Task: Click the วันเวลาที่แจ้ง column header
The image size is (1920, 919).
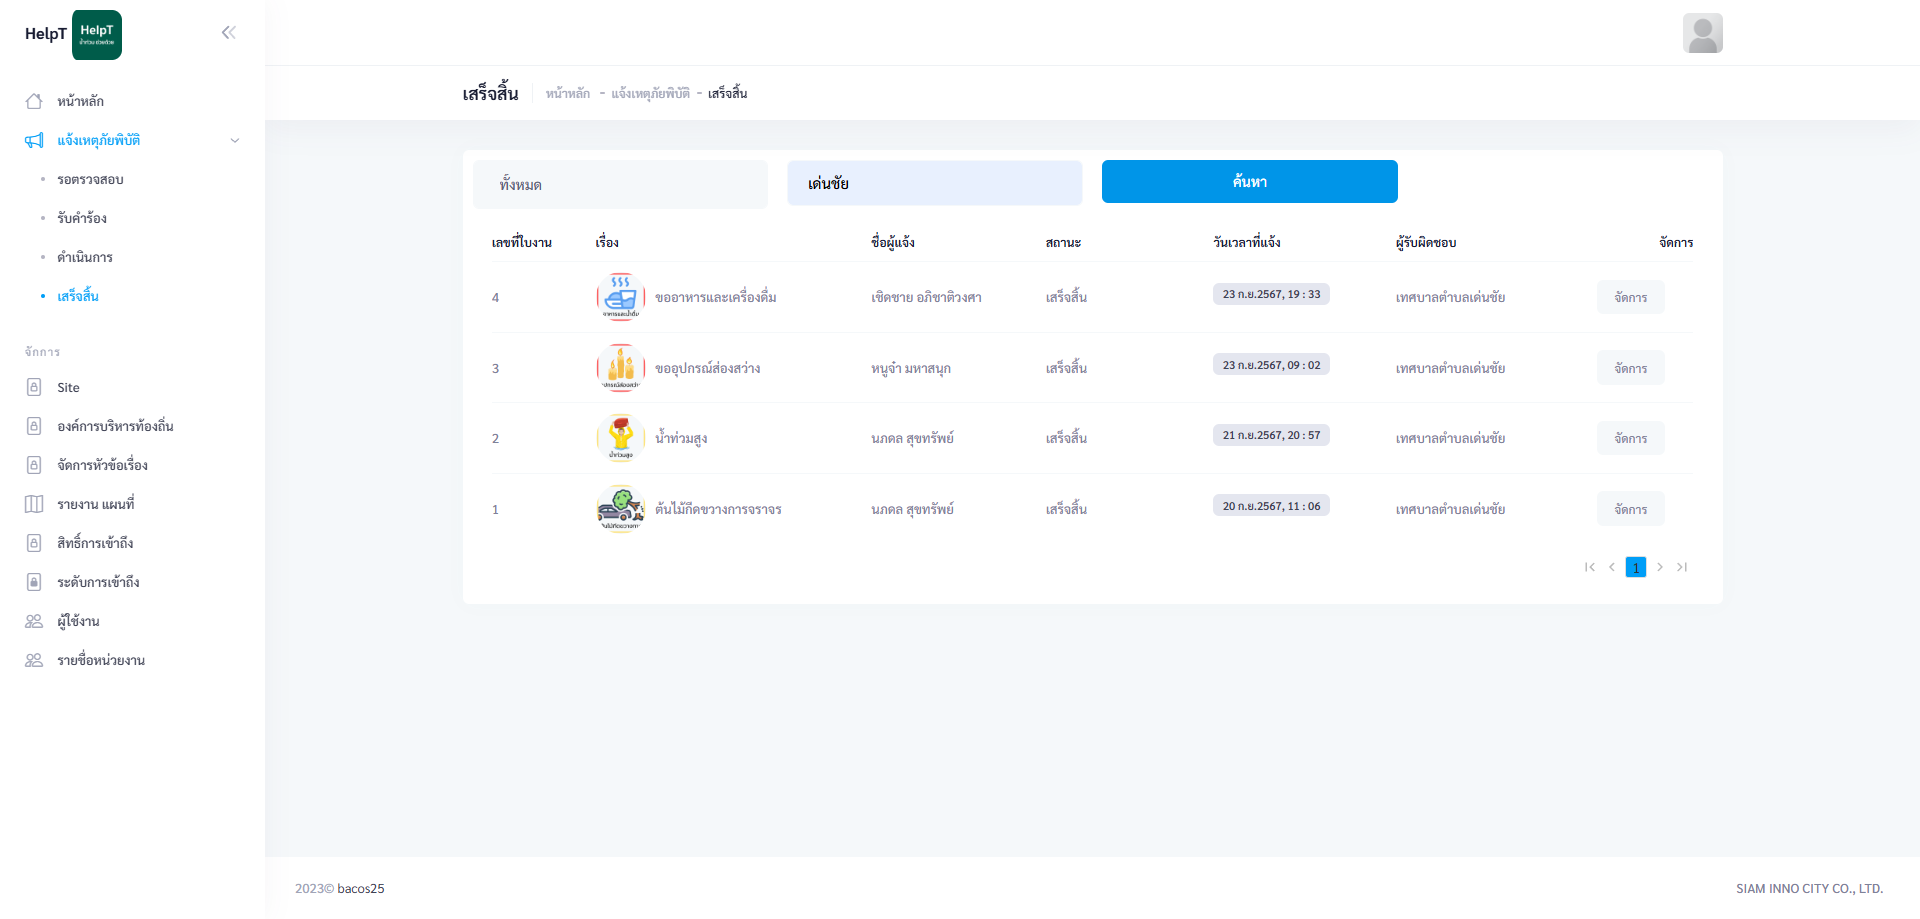Action: coord(1247,242)
